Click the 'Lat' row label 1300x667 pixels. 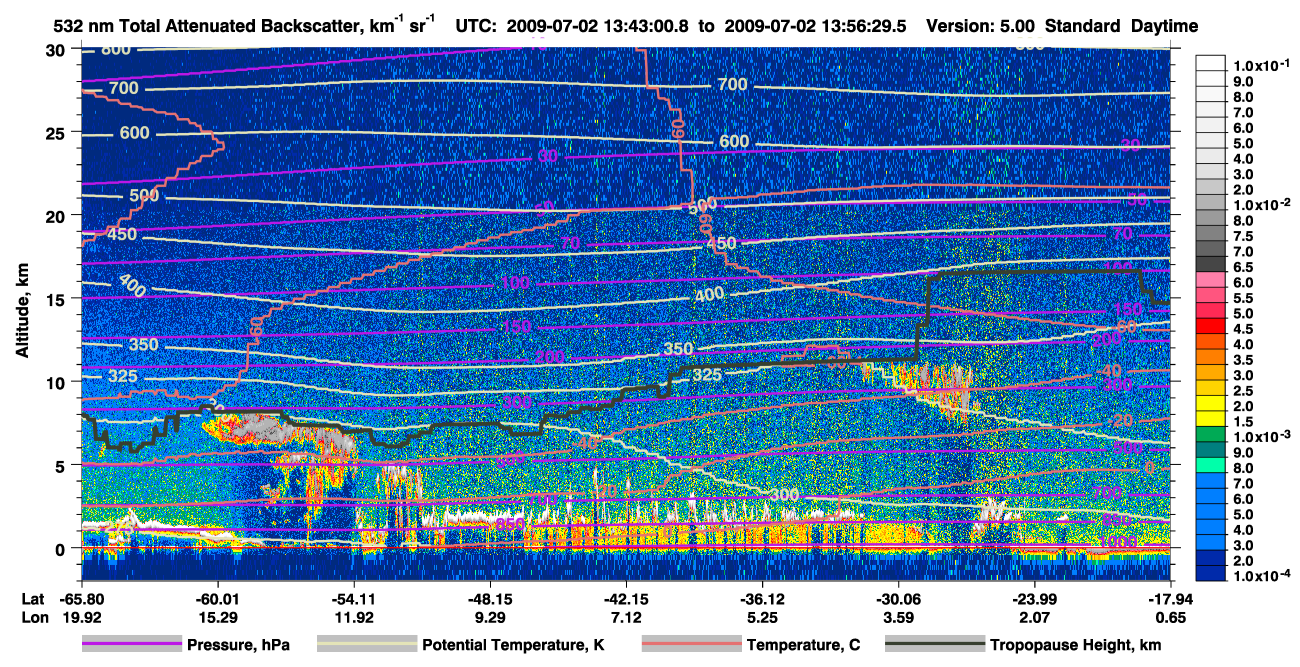click(x=33, y=600)
